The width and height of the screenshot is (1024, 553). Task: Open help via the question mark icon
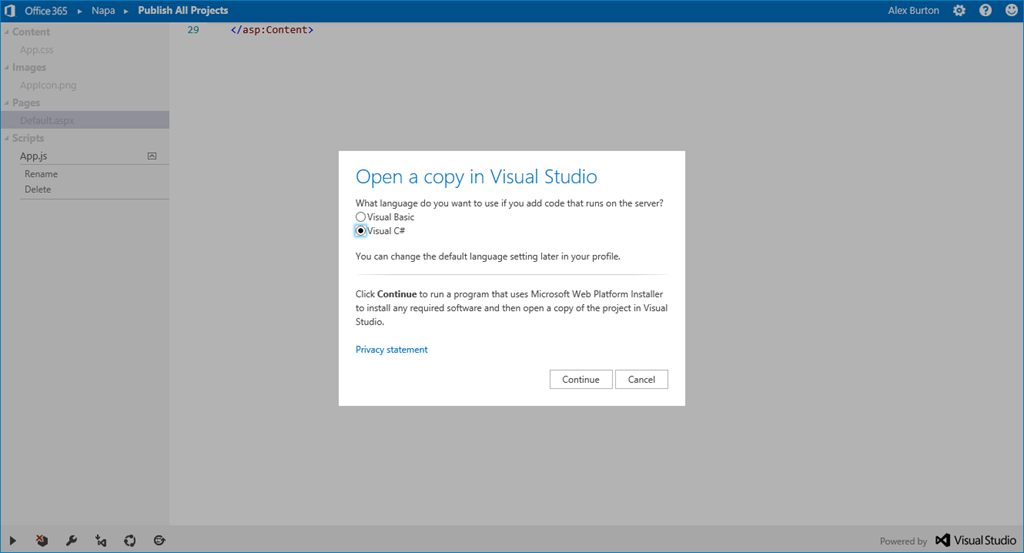click(x=985, y=10)
